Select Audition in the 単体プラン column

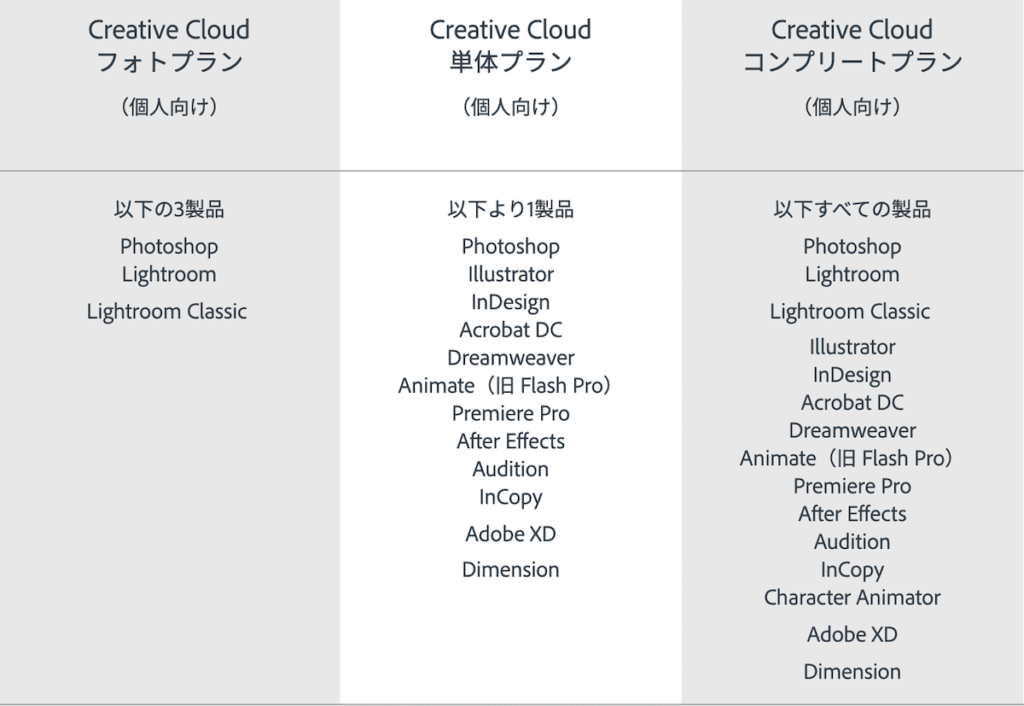tap(510, 469)
